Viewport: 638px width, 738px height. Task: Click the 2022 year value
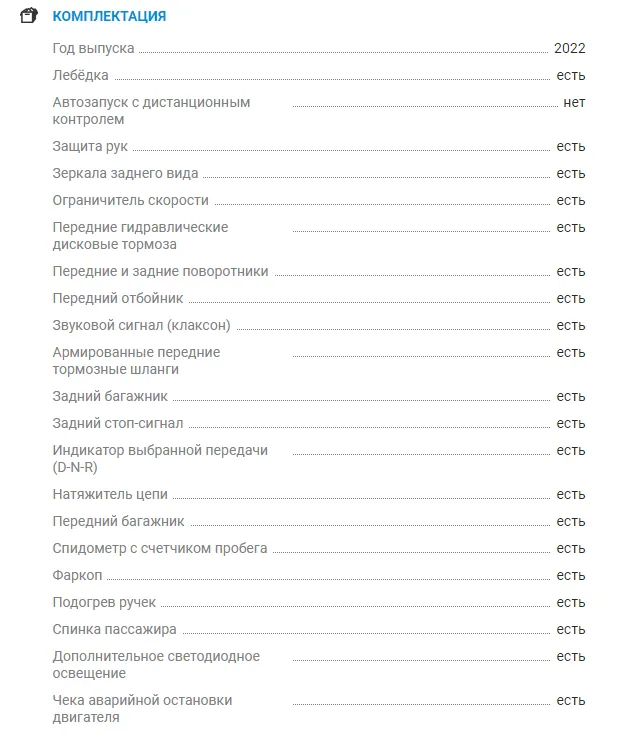coord(569,48)
